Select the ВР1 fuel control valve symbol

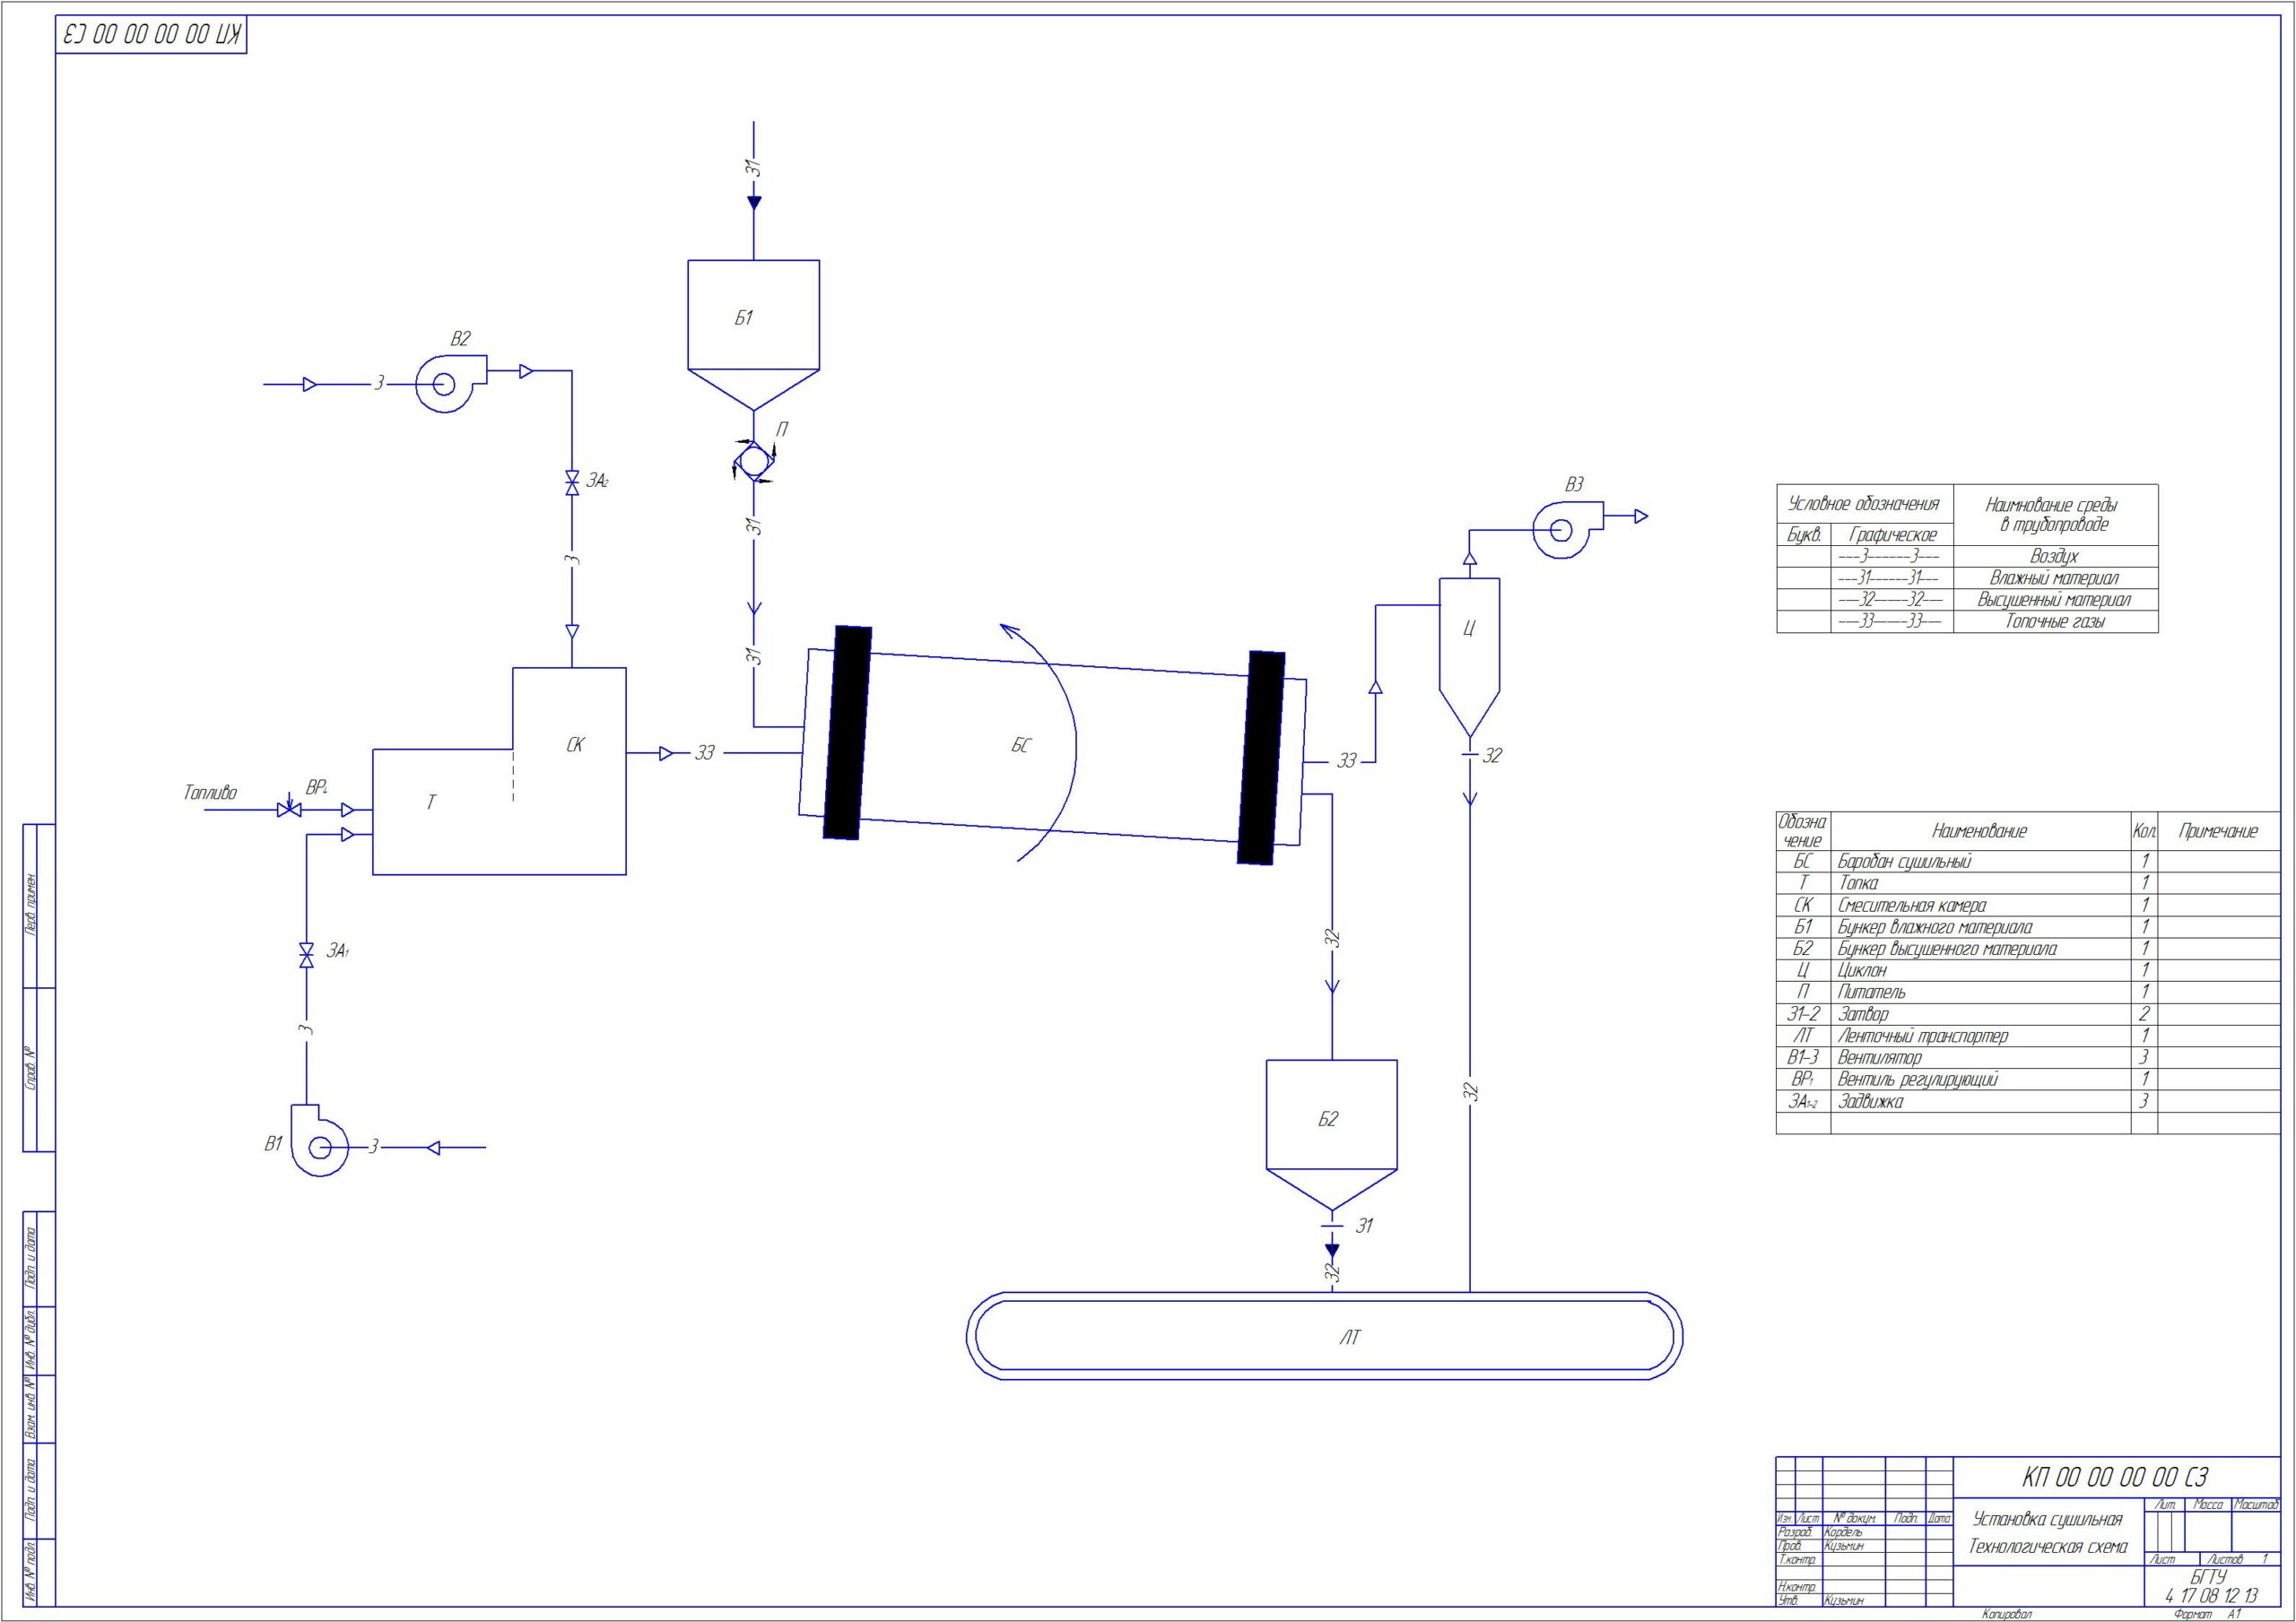pos(289,807)
